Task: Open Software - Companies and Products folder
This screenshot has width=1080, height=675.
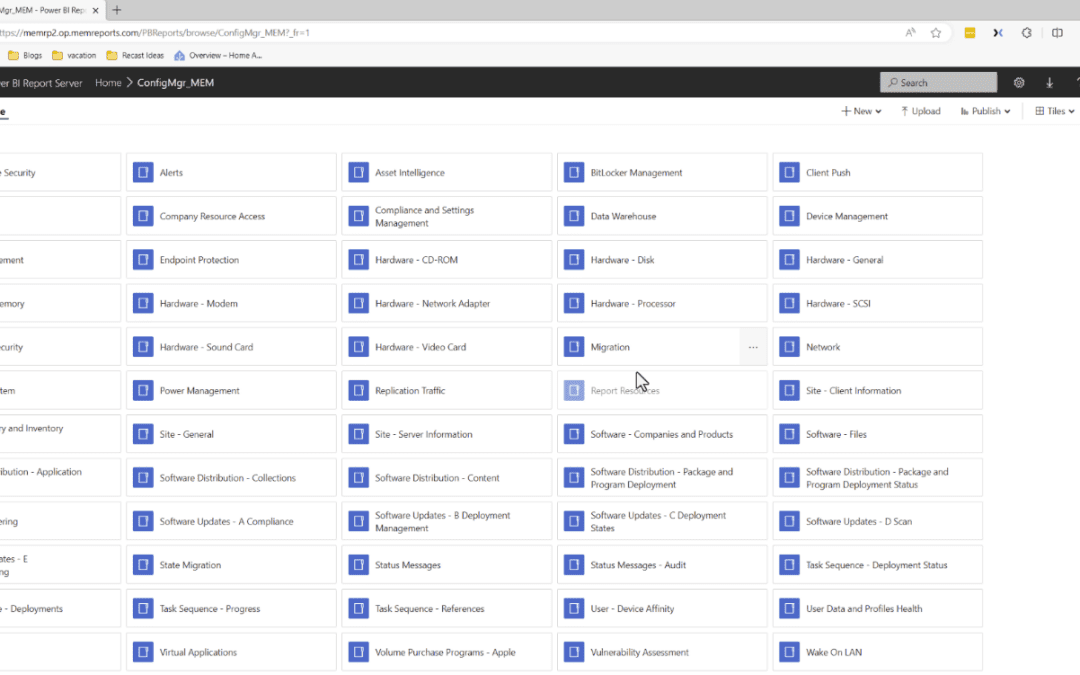Action: pyautogui.click(x=662, y=434)
